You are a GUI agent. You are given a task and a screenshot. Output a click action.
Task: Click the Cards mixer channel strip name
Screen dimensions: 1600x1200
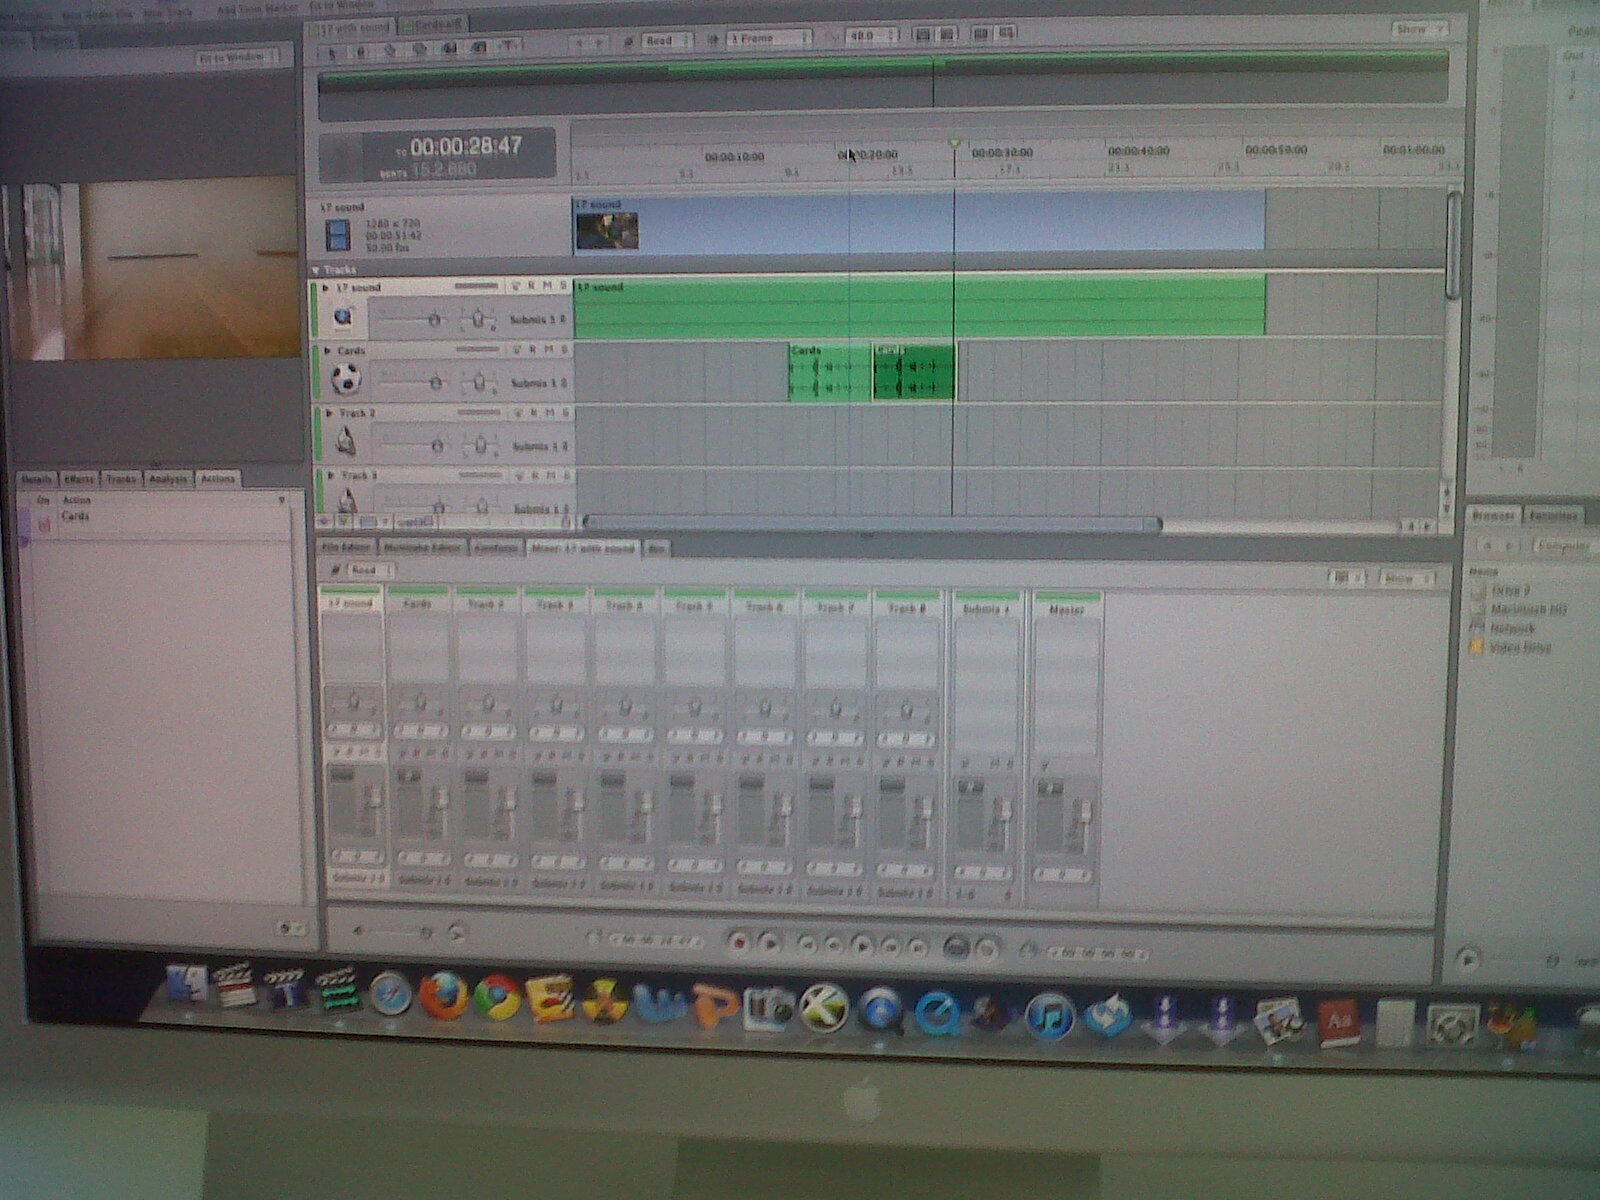click(418, 605)
